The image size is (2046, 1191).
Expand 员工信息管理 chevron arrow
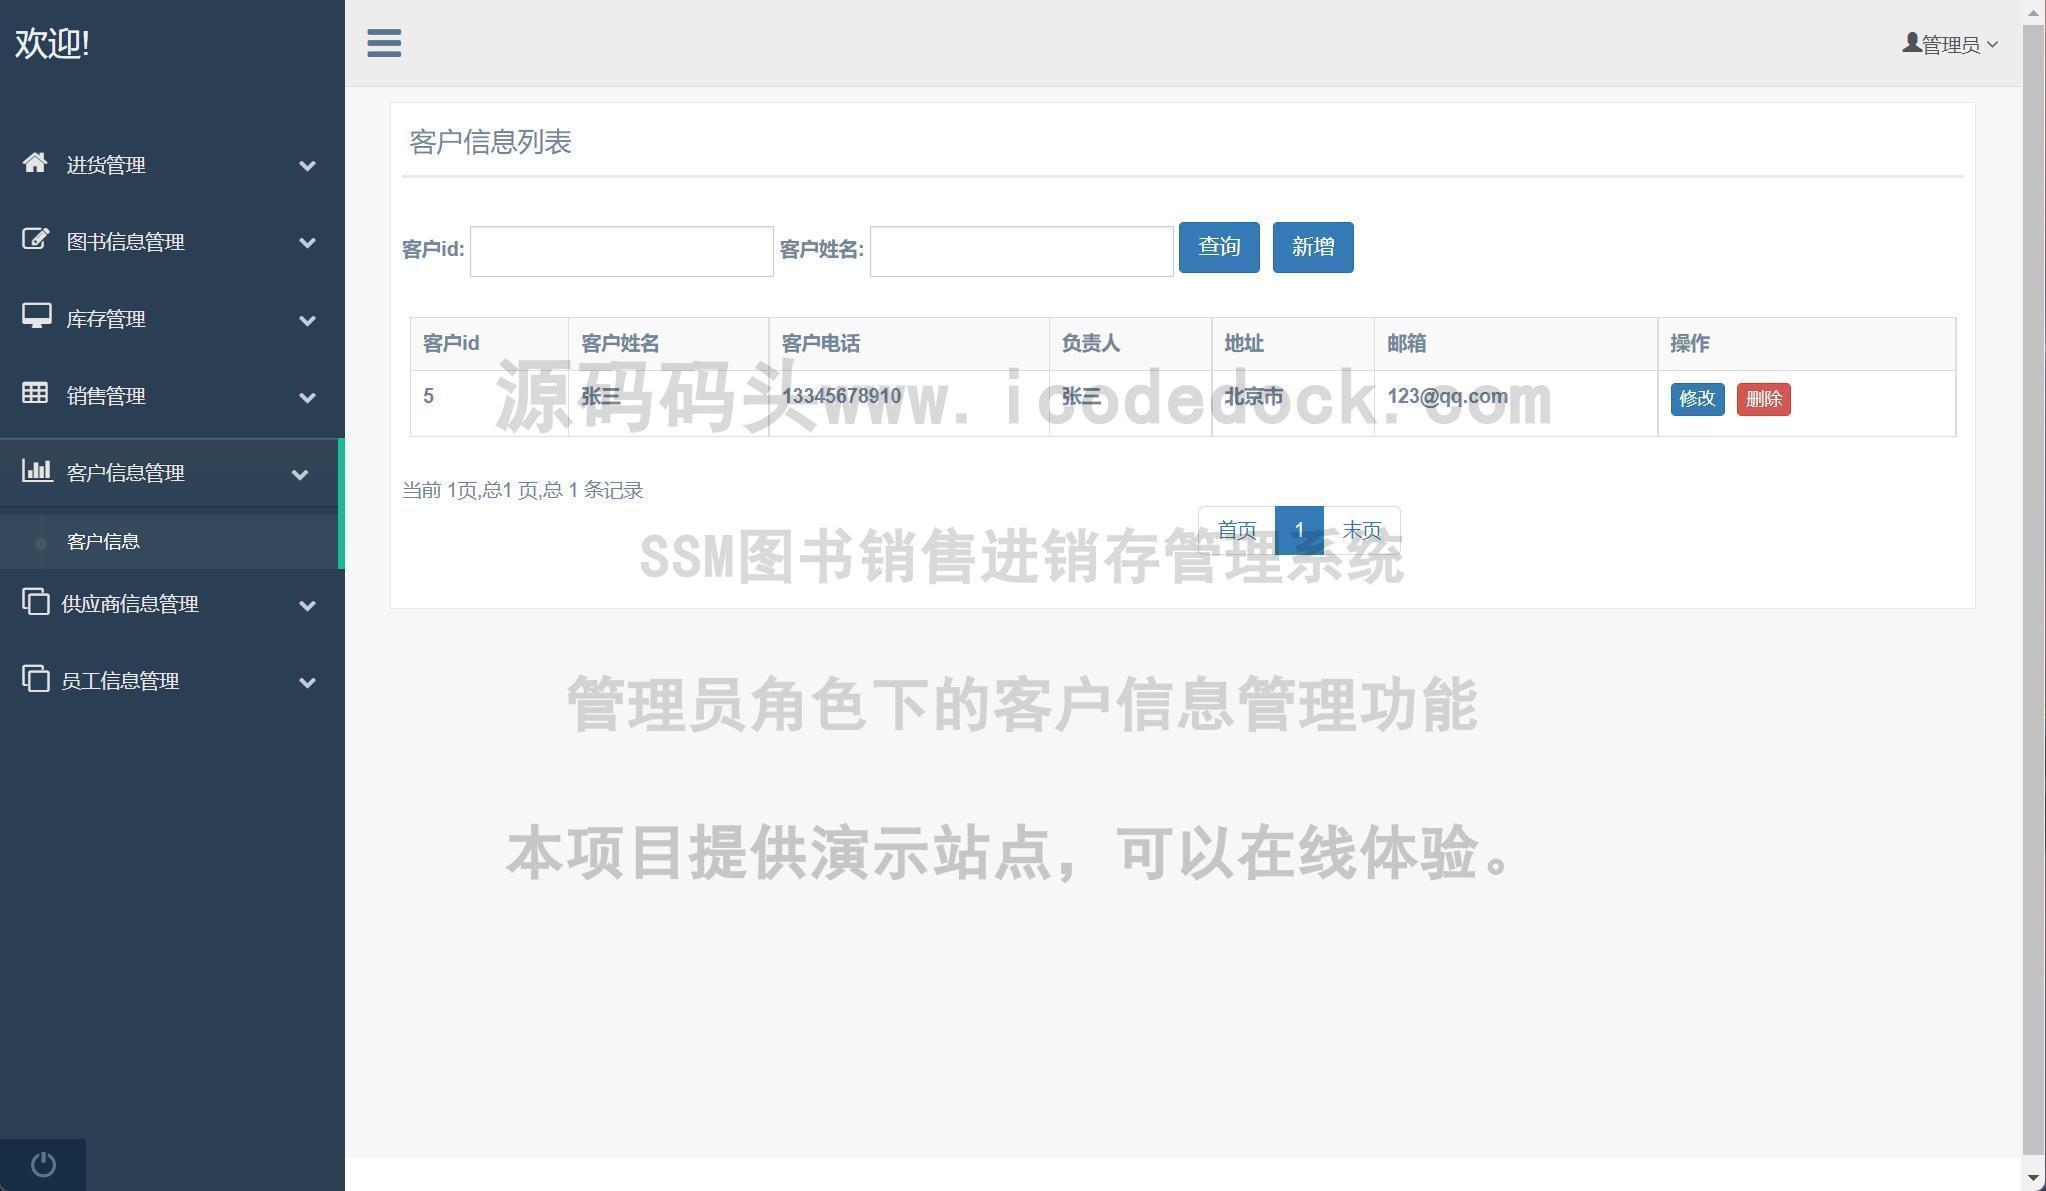(307, 683)
